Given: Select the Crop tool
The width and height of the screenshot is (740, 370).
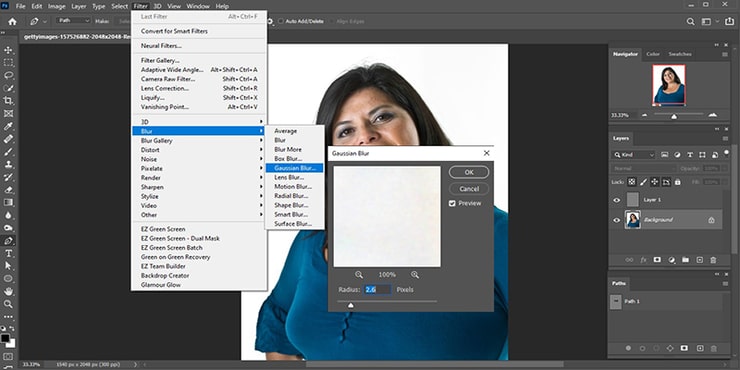Looking at the screenshot, I should [x=8, y=101].
